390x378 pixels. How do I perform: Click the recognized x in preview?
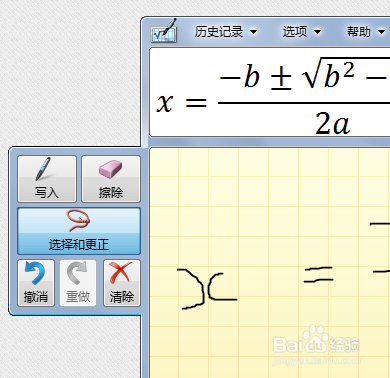pyautogui.click(x=165, y=103)
